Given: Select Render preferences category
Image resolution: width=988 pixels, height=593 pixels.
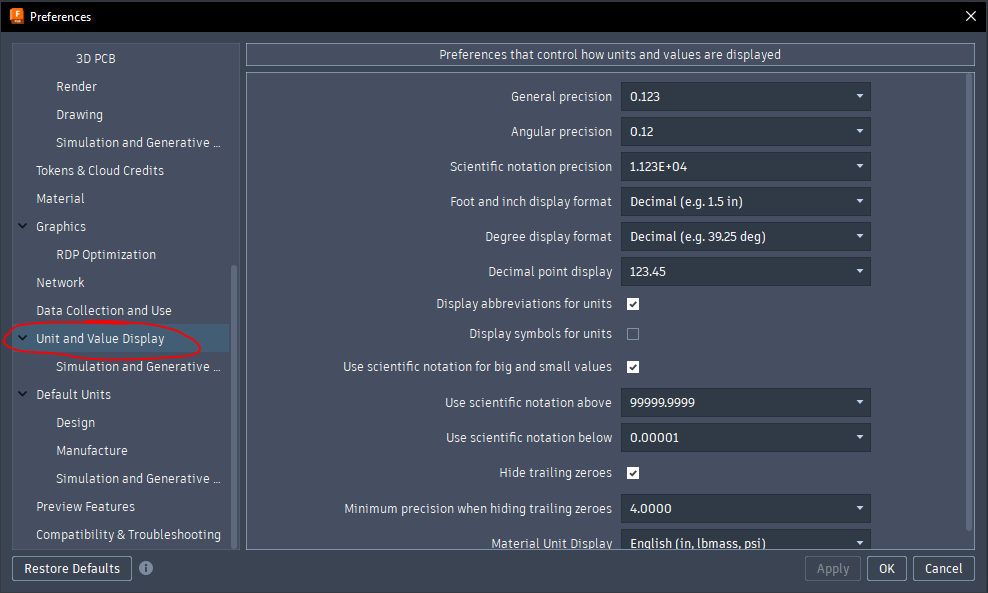Looking at the screenshot, I should [x=76, y=86].
